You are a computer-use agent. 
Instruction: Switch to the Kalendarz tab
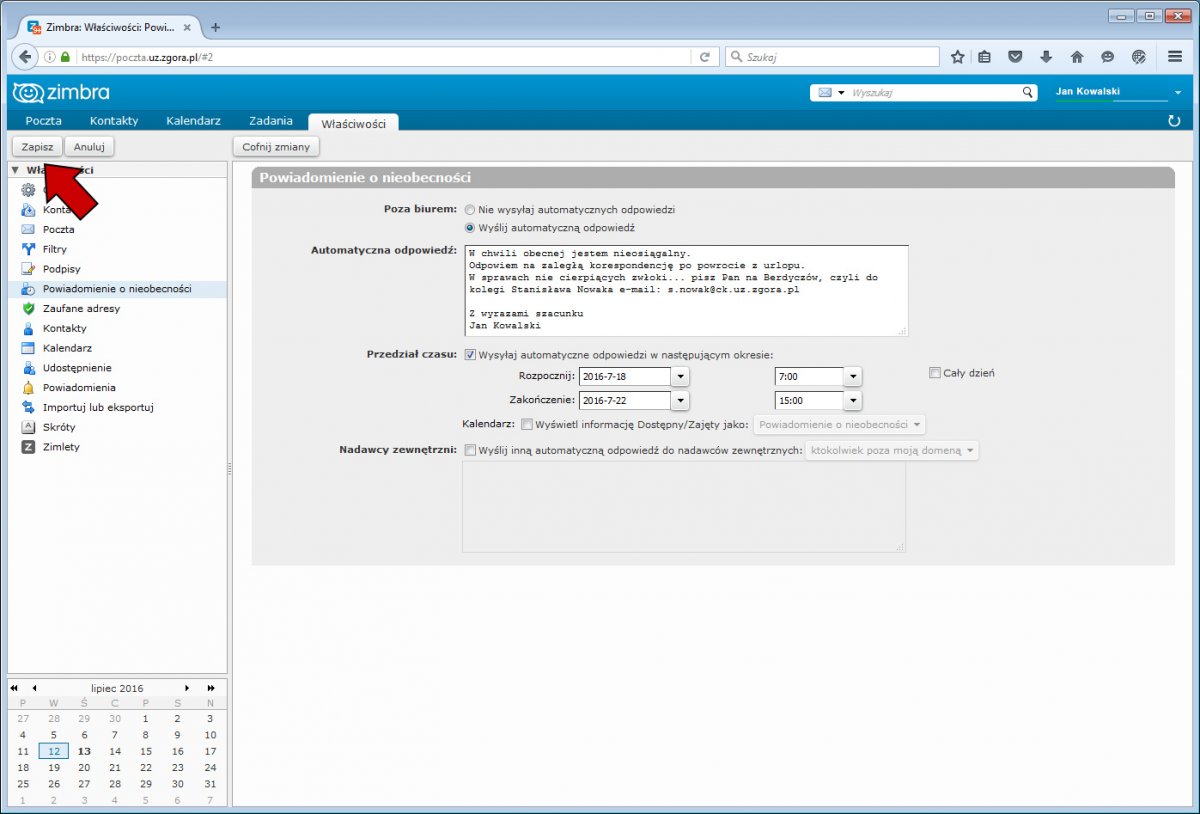193,121
